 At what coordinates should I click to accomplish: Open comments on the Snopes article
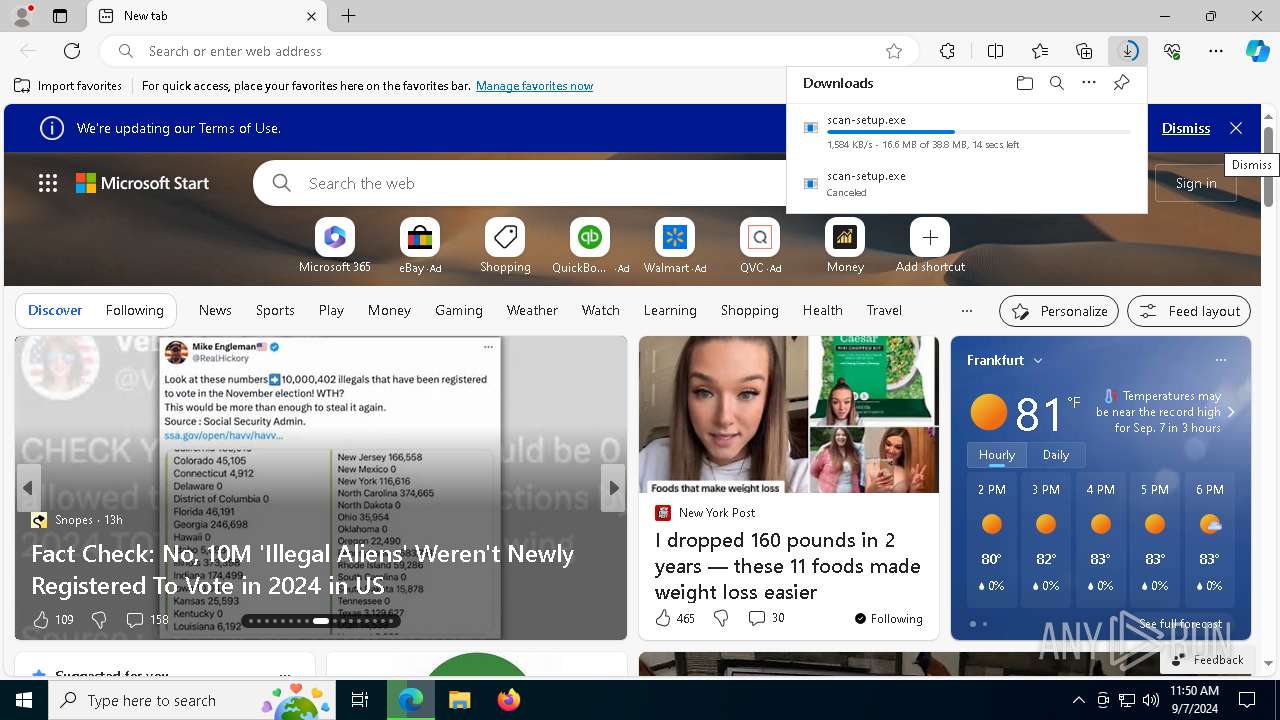pyautogui.click(x=146, y=620)
